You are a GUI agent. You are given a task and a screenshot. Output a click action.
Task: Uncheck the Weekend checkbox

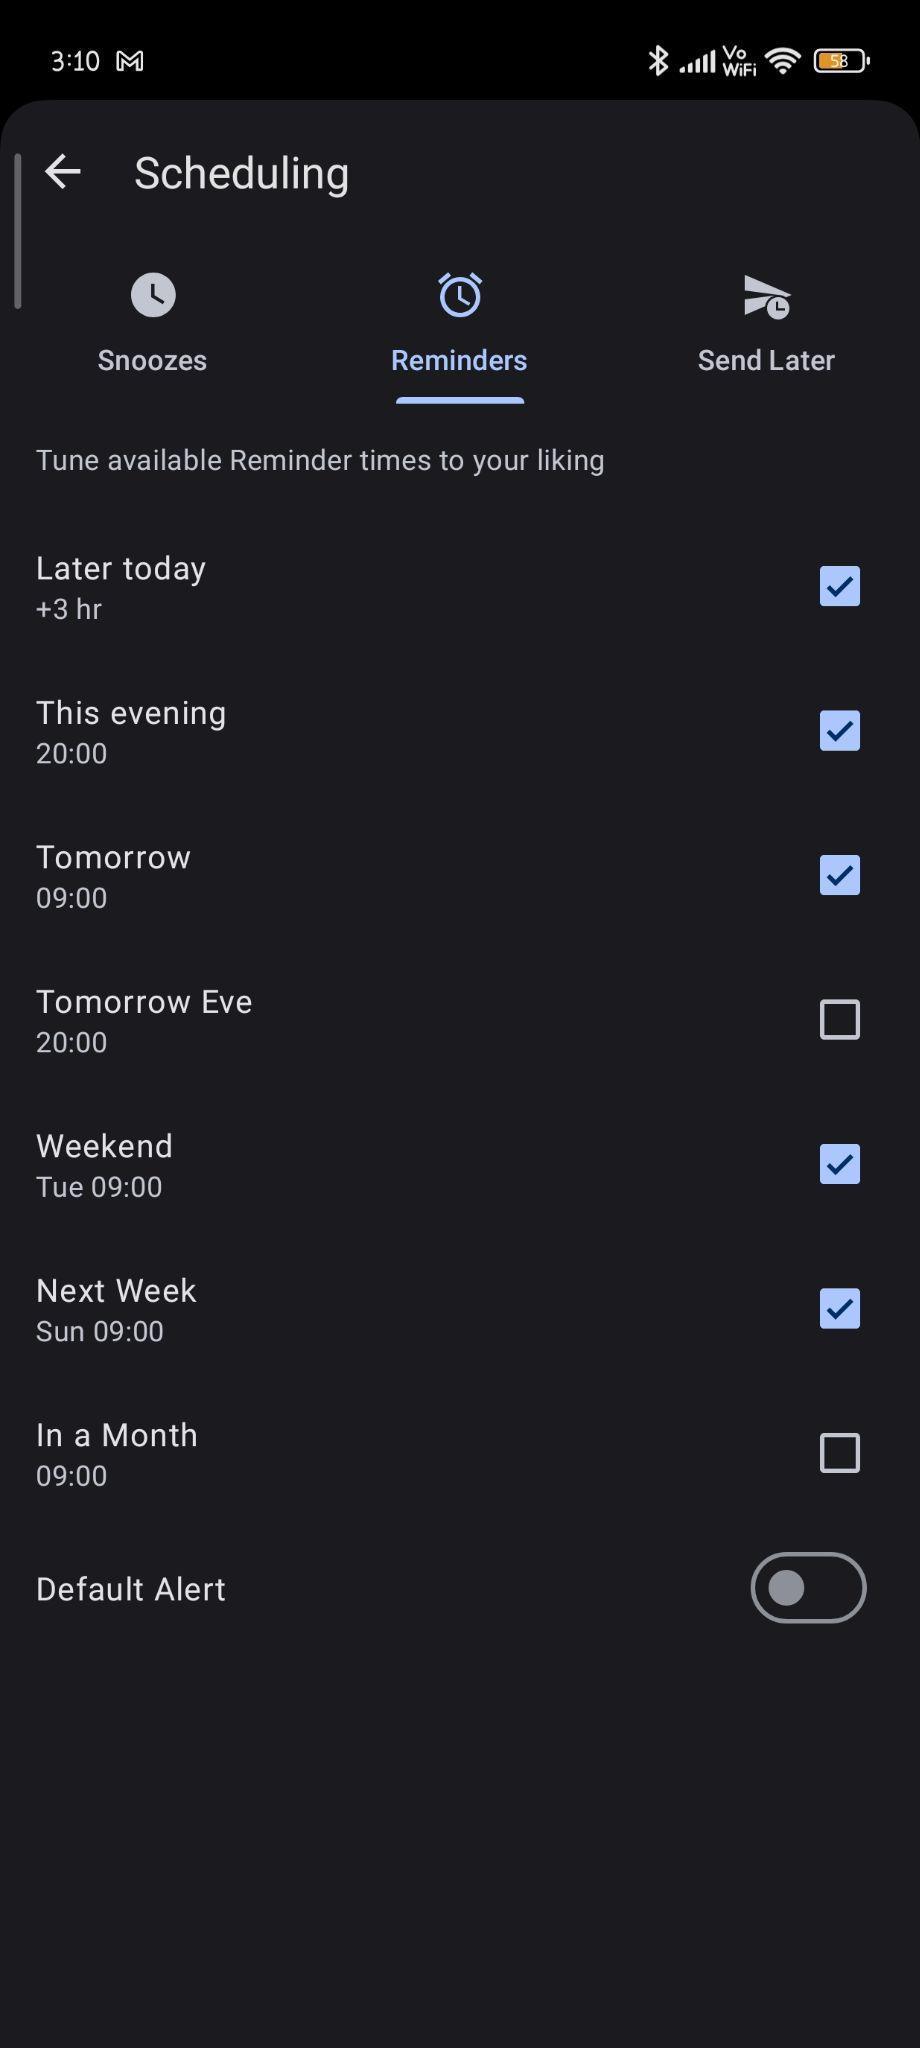click(x=839, y=1164)
